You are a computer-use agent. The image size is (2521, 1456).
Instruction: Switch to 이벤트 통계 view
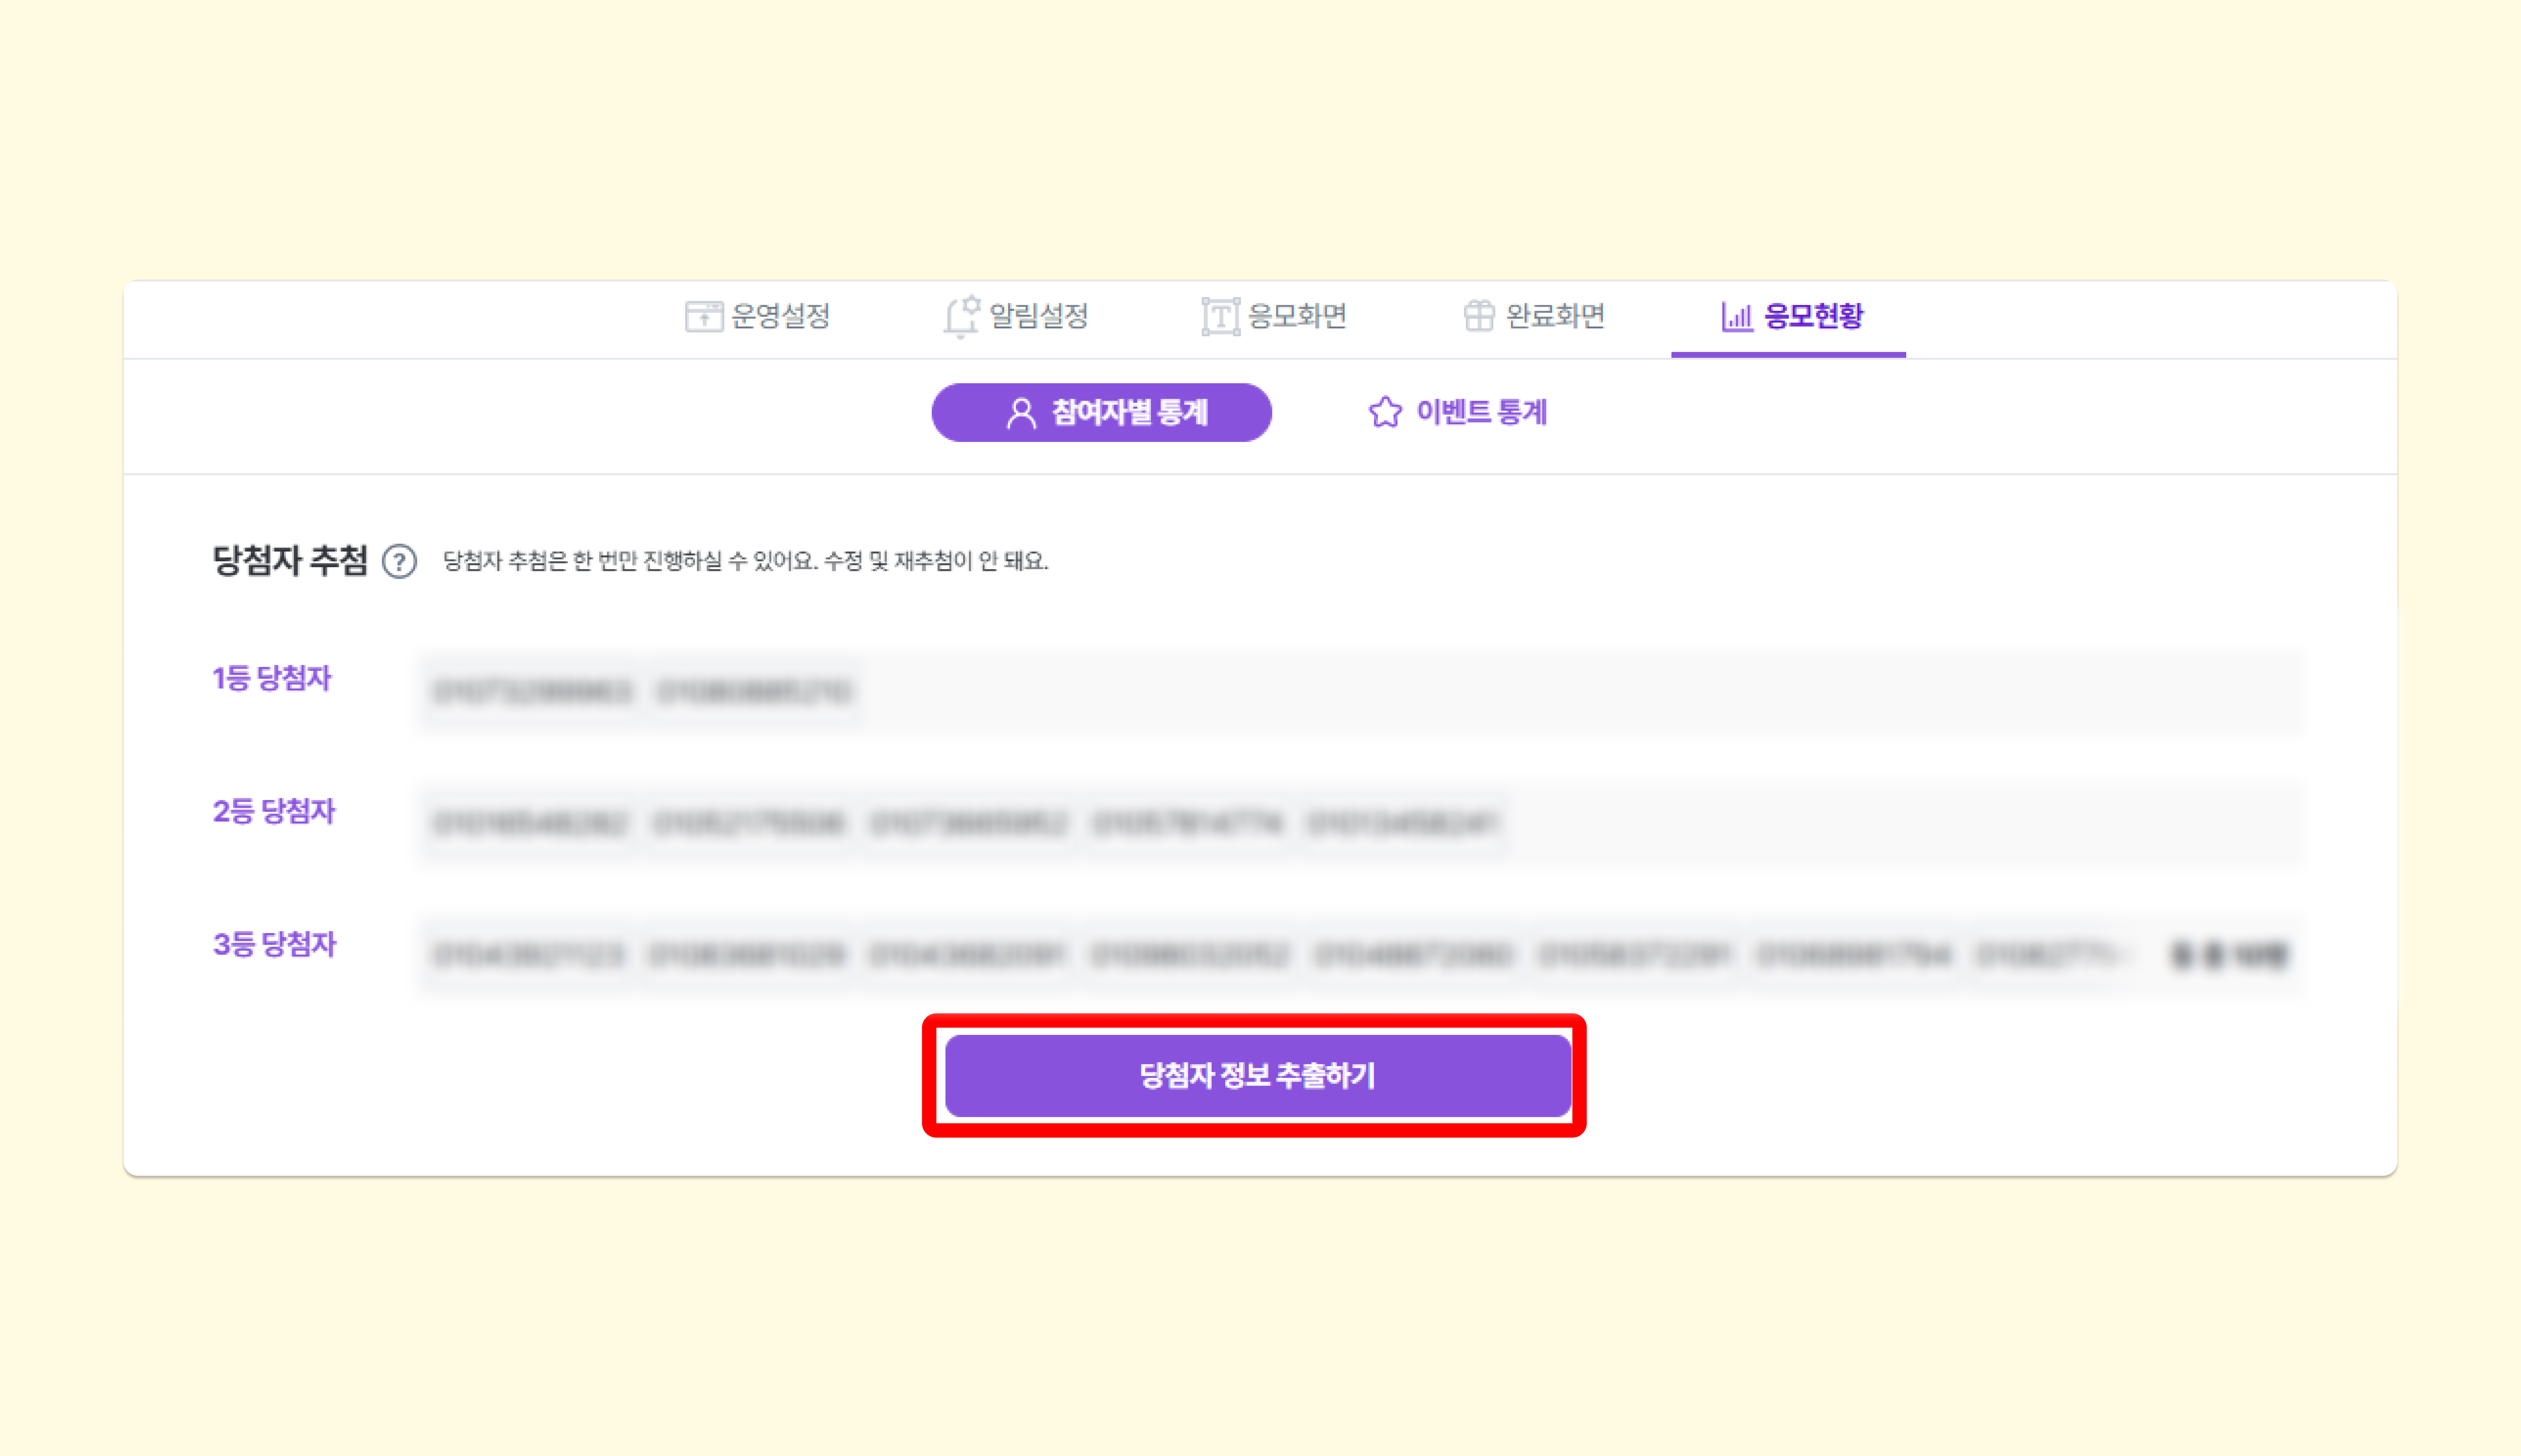point(1481,412)
